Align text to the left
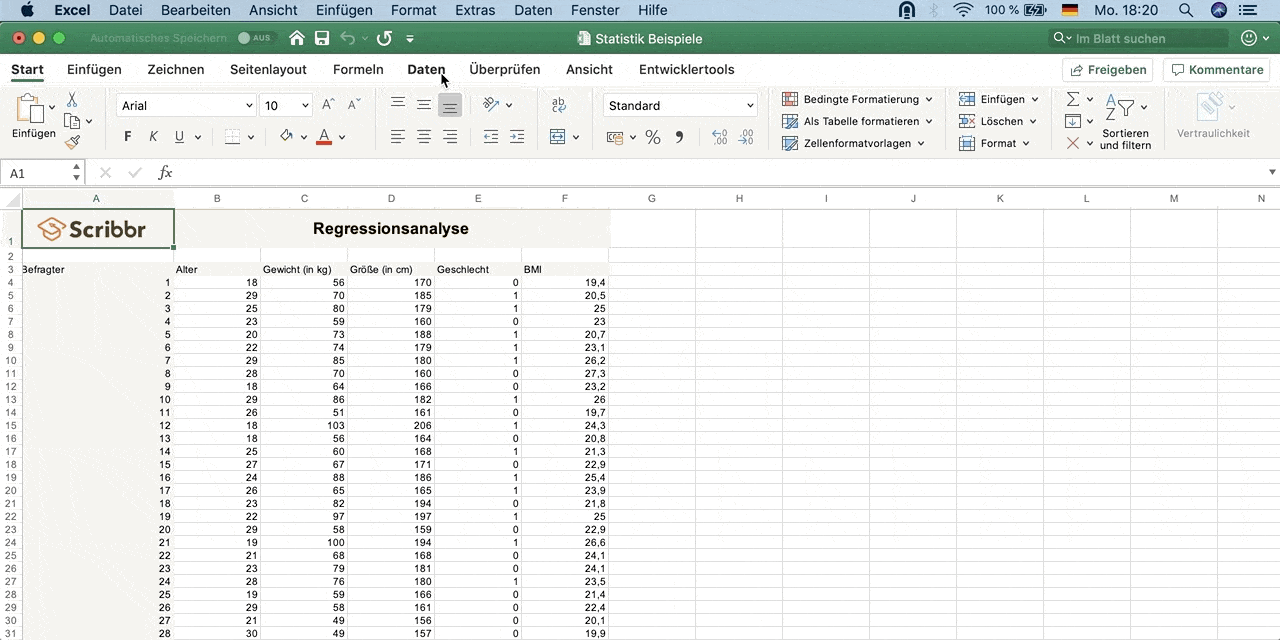This screenshot has height=640, width=1280. pyautogui.click(x=398, y=137)
